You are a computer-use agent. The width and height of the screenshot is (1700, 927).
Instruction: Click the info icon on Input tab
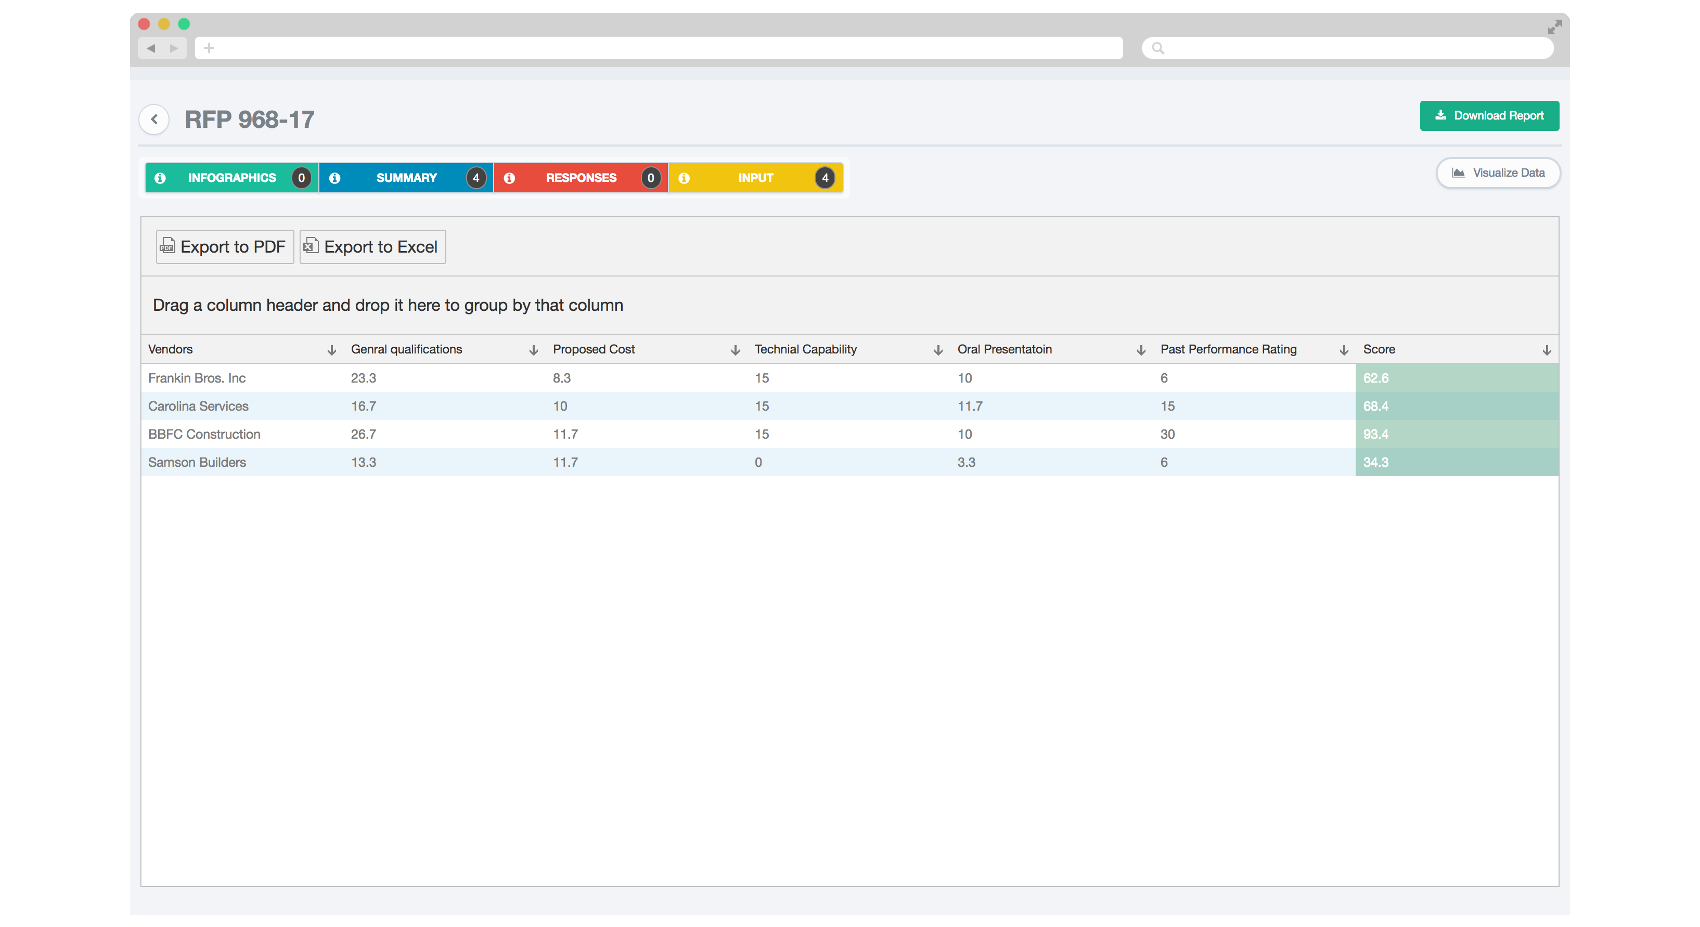click(685, 178)
